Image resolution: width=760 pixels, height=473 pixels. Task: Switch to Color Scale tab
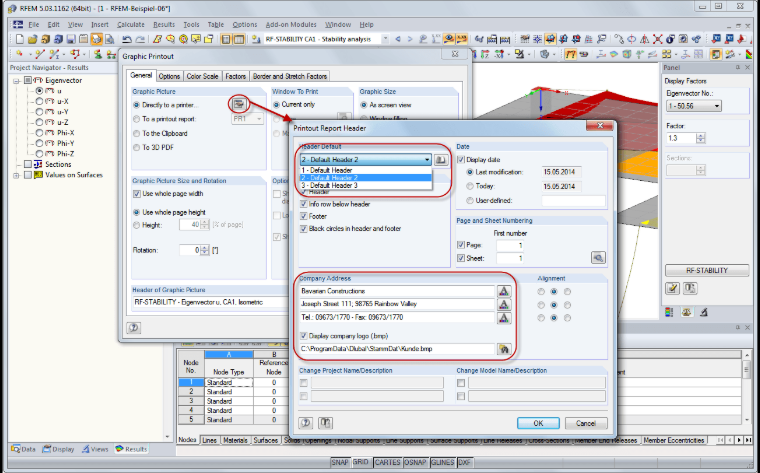pos(202,76)
